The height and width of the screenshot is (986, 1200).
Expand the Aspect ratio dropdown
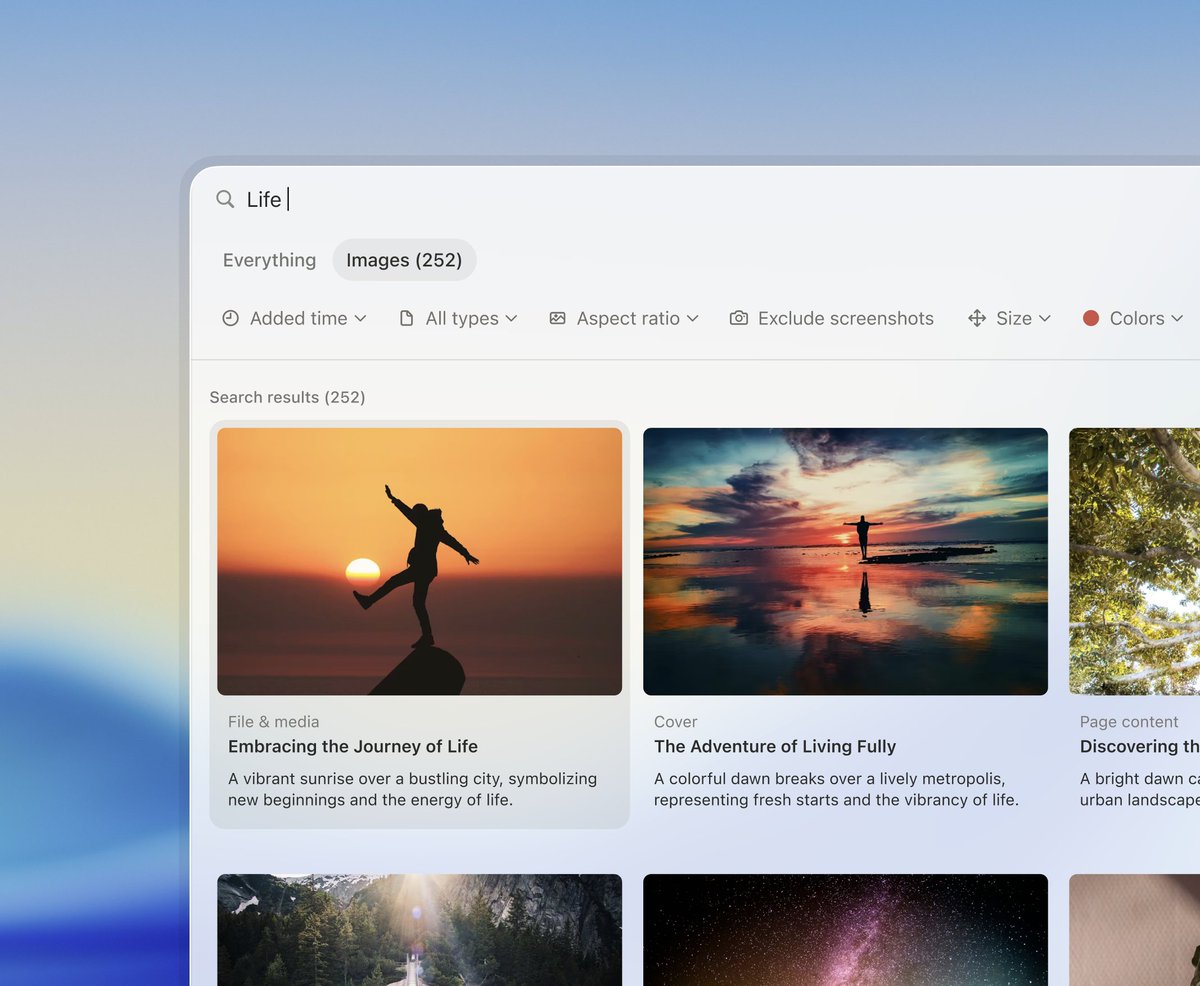point(625,318)
